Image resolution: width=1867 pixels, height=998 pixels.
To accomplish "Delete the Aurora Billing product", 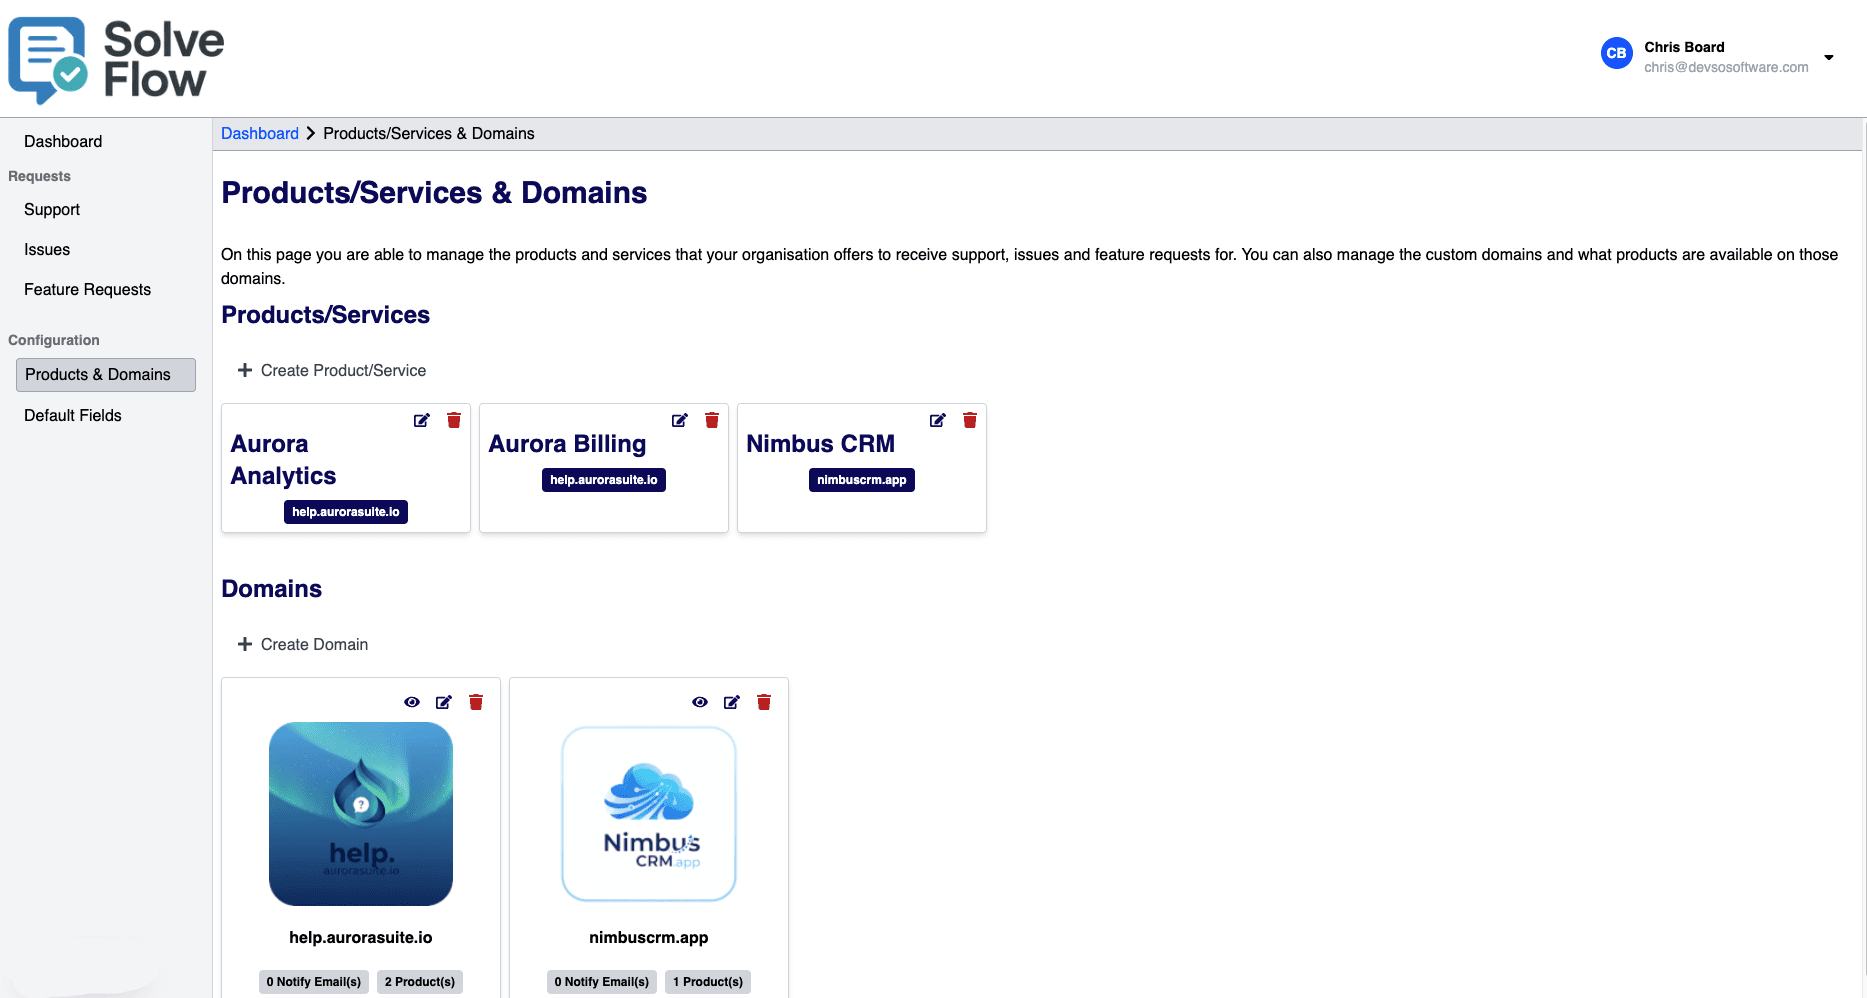I will (712, 420).
